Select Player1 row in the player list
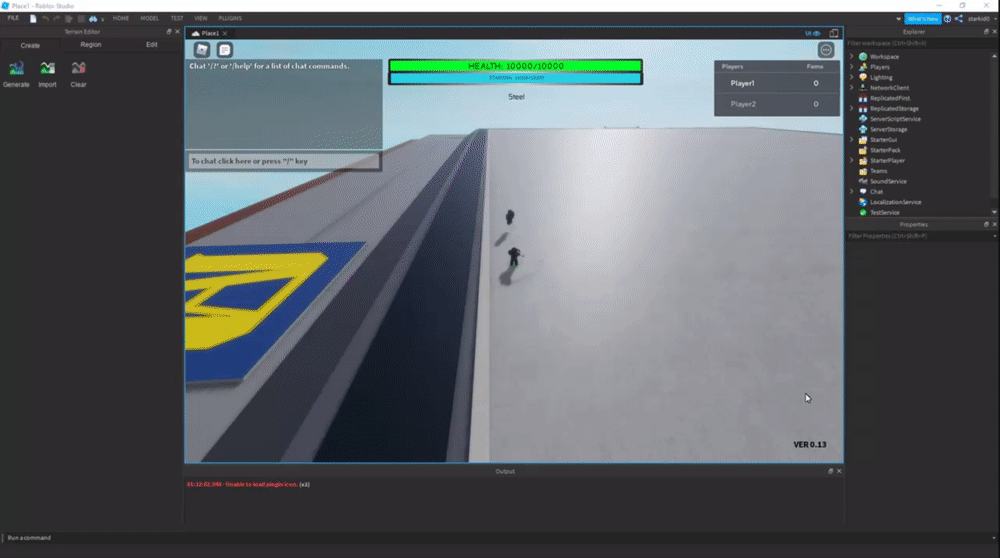The height and width of the screenshot is (558, 1000). [777, 83]
